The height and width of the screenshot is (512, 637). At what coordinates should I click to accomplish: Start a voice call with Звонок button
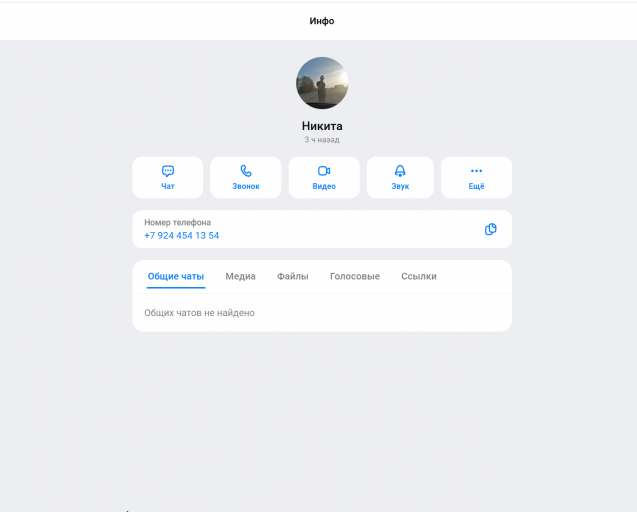[246, 178]
